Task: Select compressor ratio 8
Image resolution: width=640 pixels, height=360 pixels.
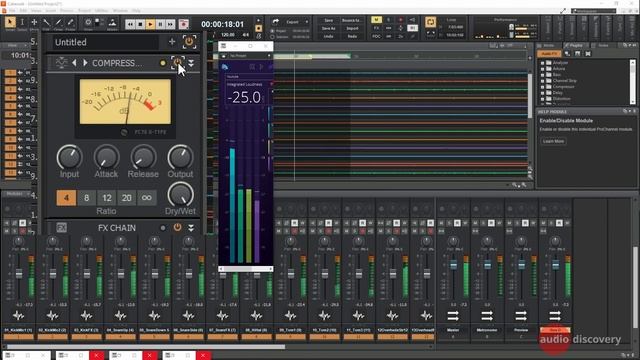Action: (x=87, y=198)
